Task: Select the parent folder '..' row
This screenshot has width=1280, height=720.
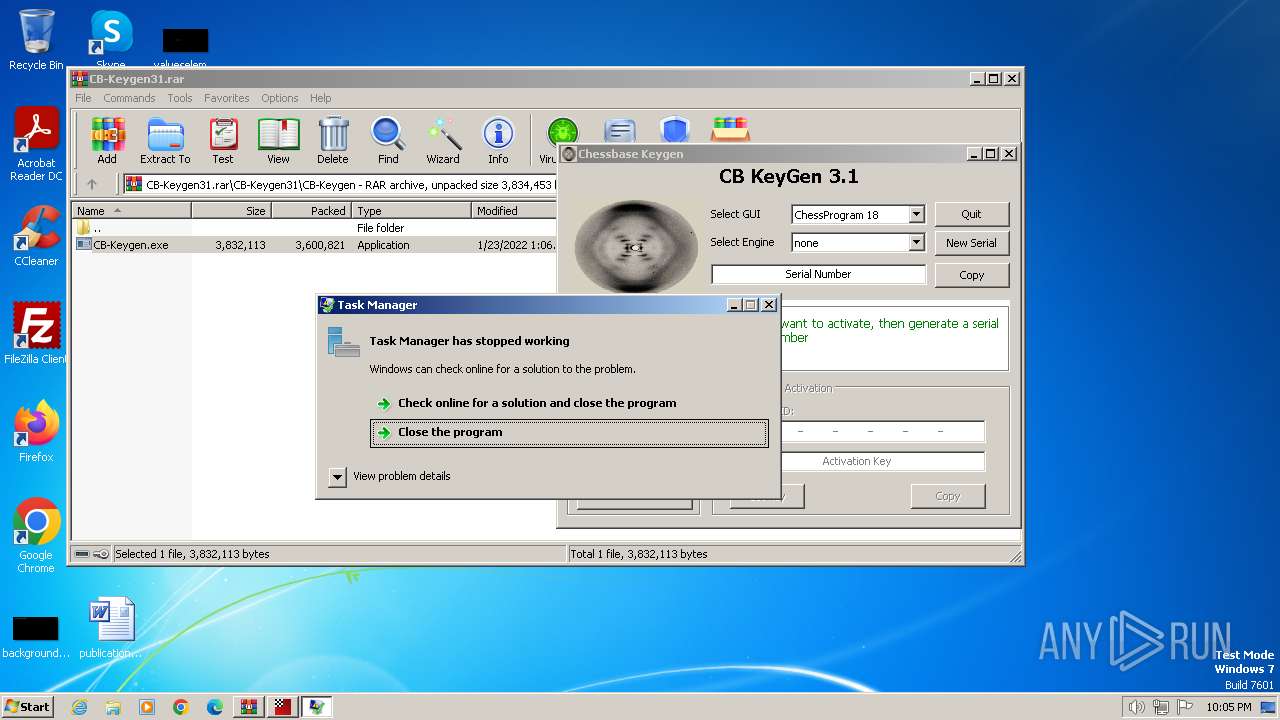Action: (315, 228)
